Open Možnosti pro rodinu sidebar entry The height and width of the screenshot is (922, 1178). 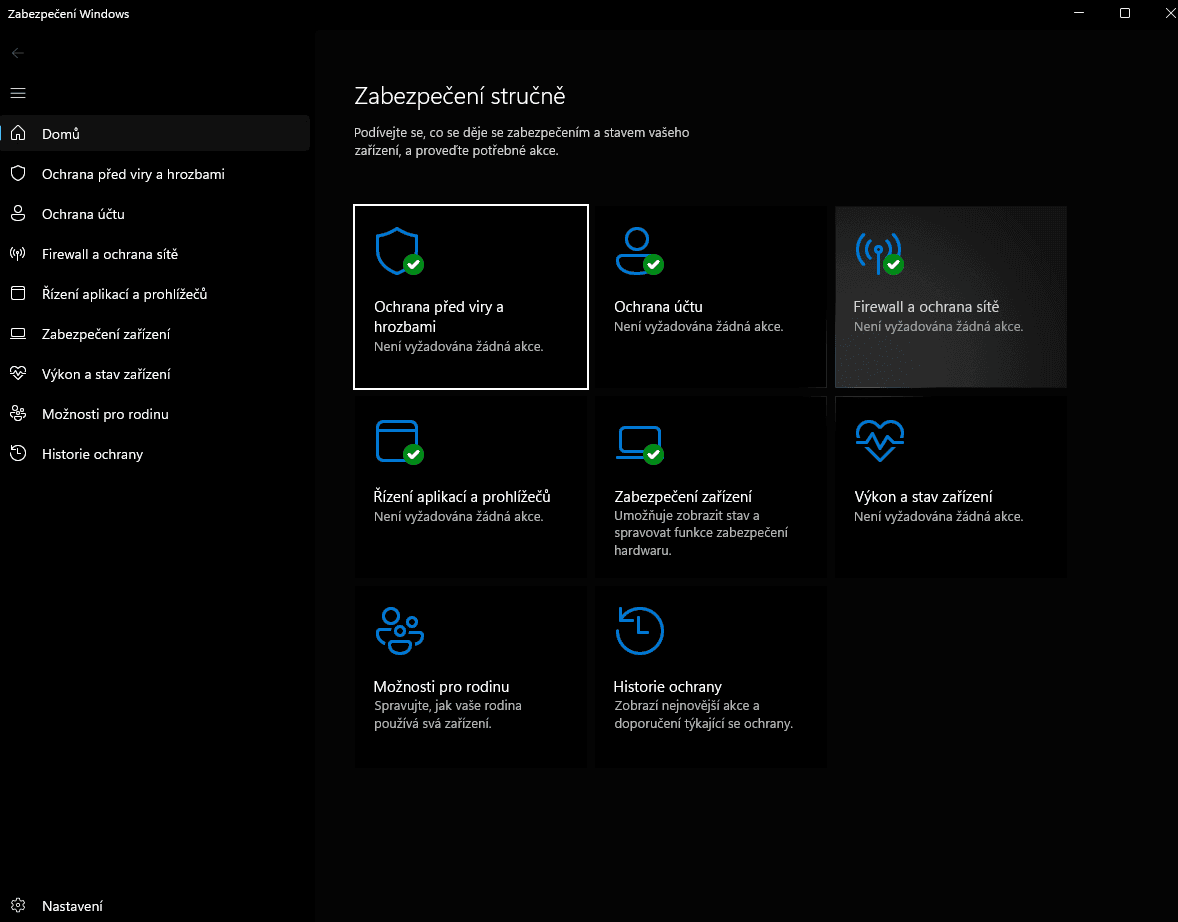click(155, 413)
